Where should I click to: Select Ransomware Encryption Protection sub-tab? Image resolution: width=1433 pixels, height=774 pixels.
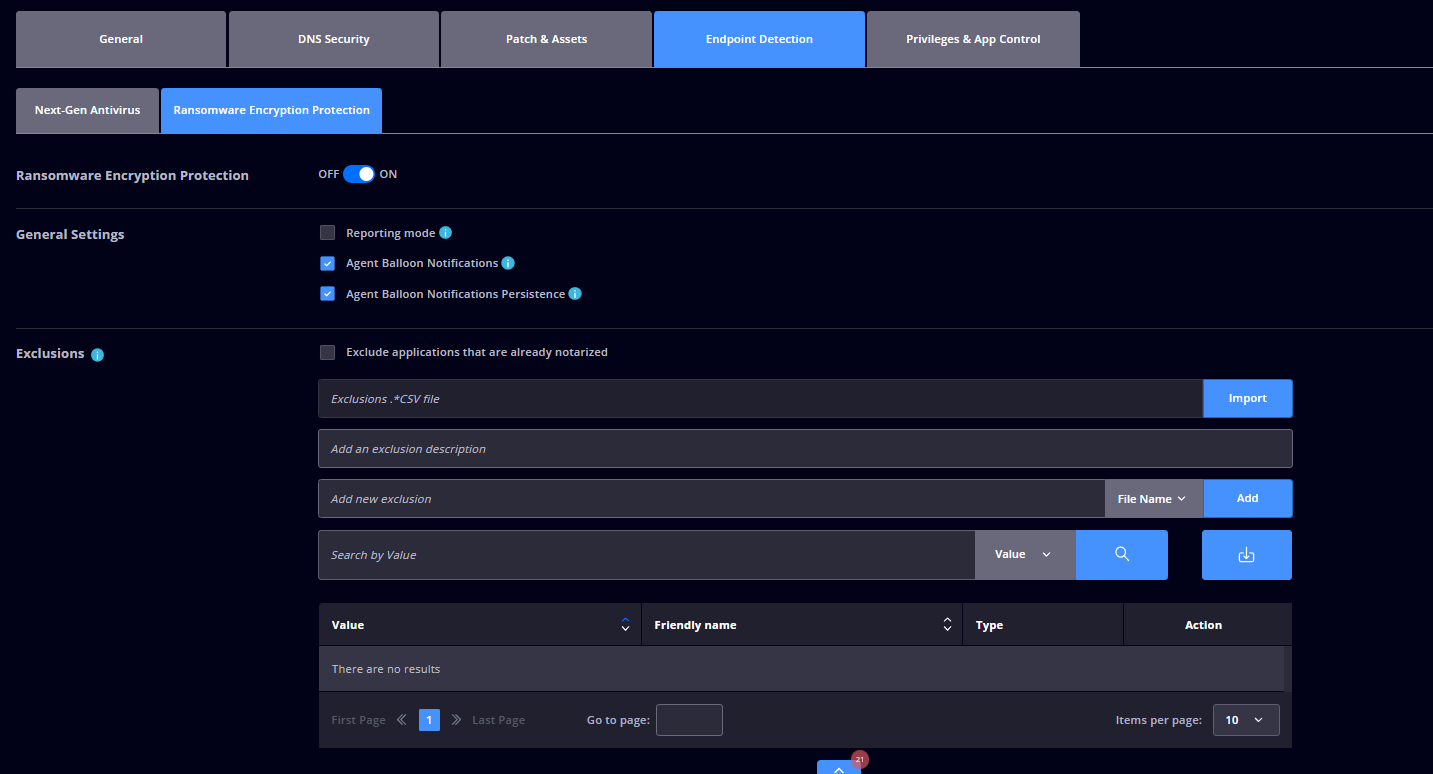coord(271,110)
